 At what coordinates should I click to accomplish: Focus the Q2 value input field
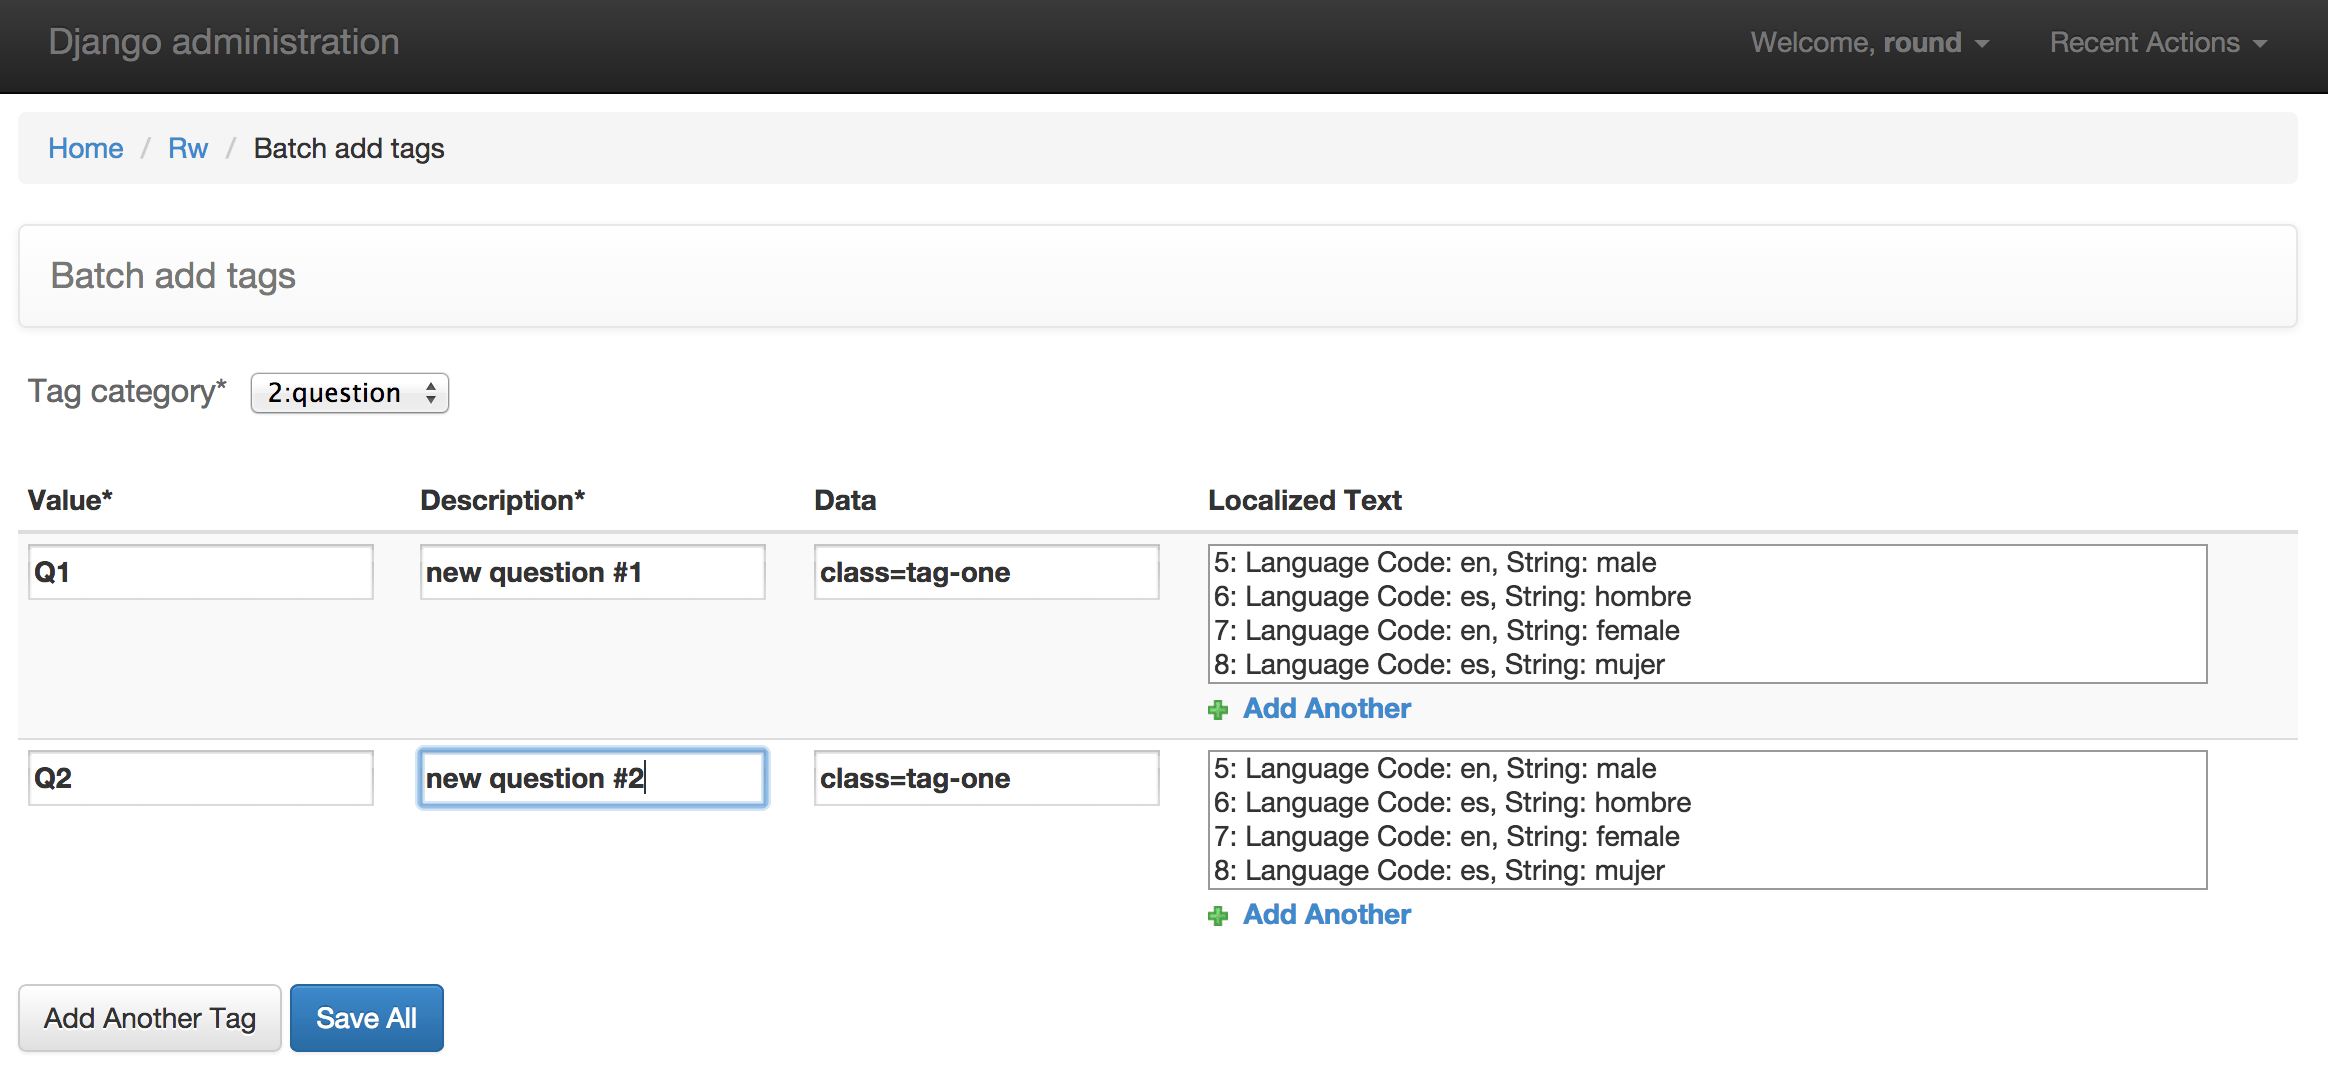(x=200, y=778)
